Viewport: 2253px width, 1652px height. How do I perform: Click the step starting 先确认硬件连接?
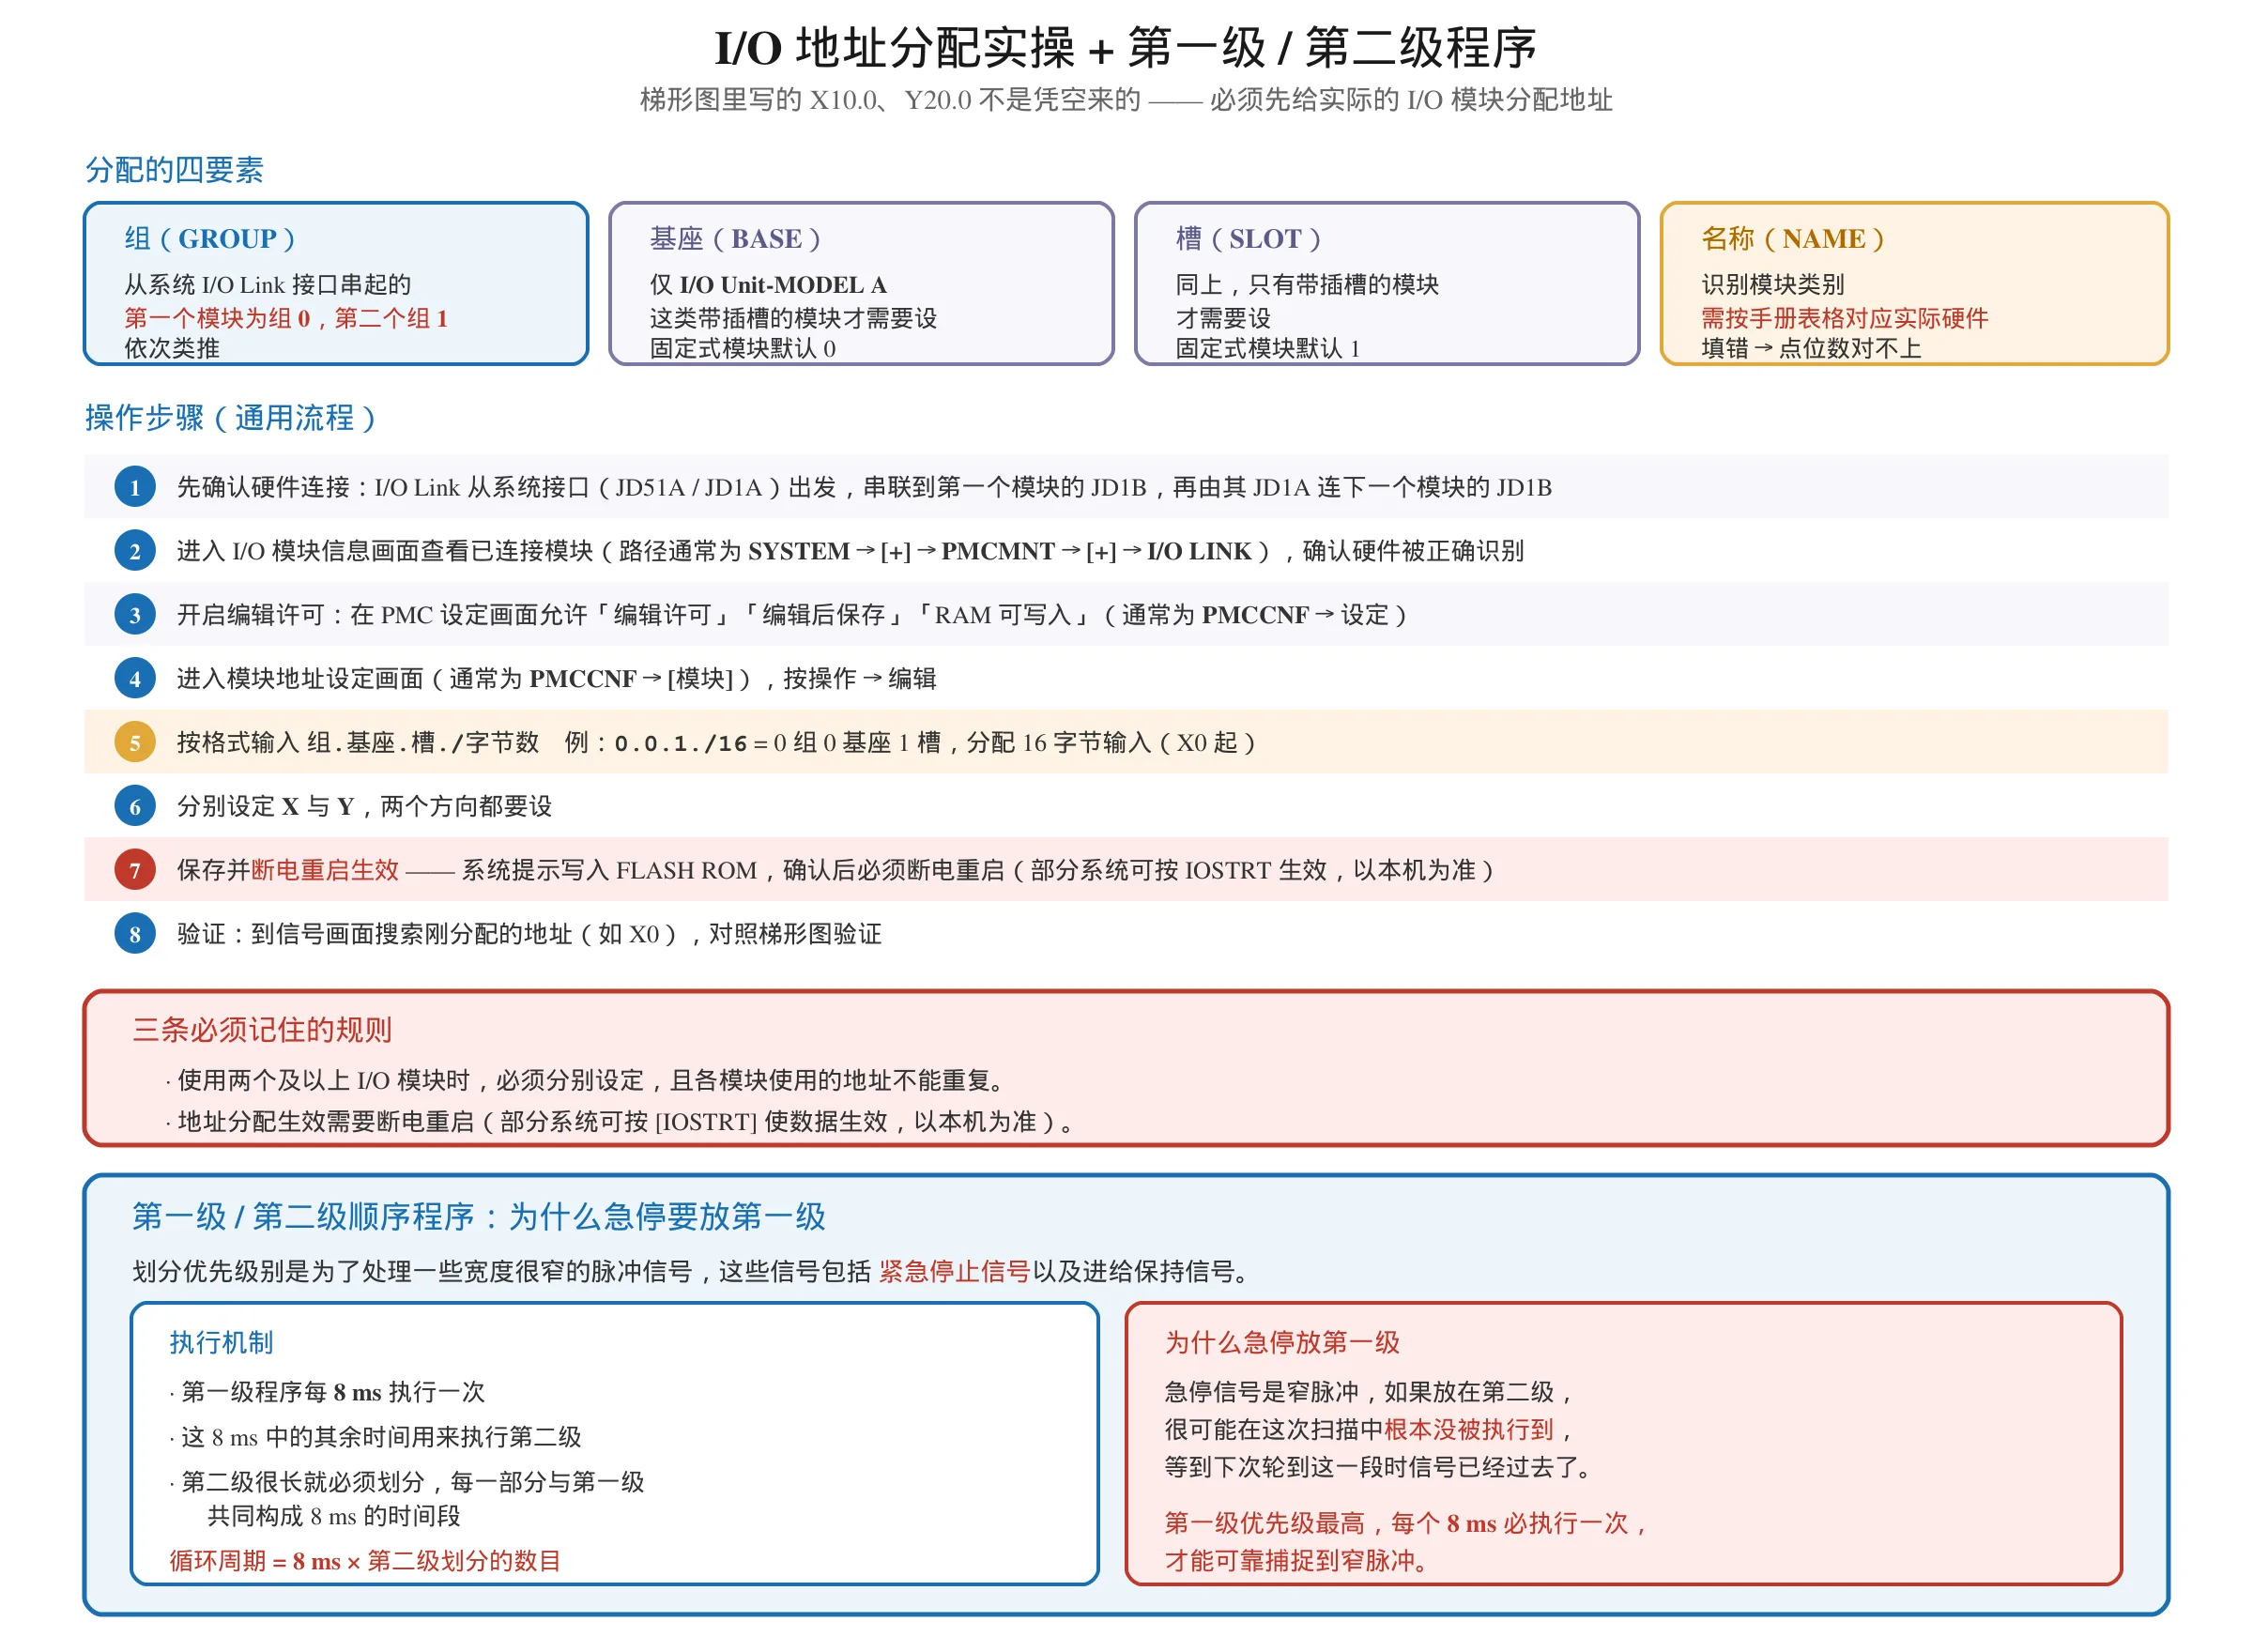[865, 488]
